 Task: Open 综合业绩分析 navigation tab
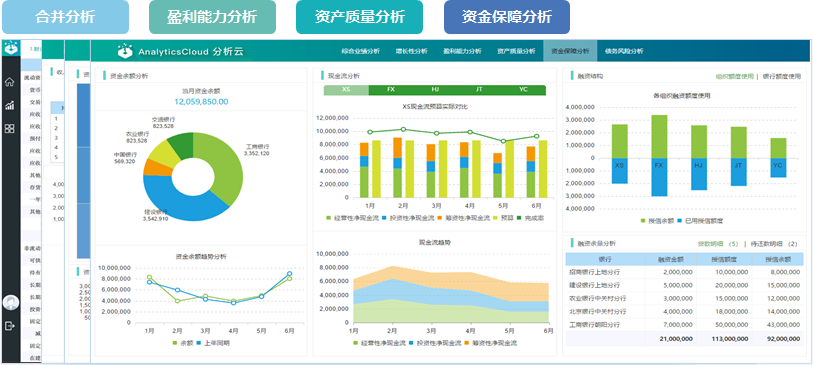pyautogui.click(x=360, y=51)
